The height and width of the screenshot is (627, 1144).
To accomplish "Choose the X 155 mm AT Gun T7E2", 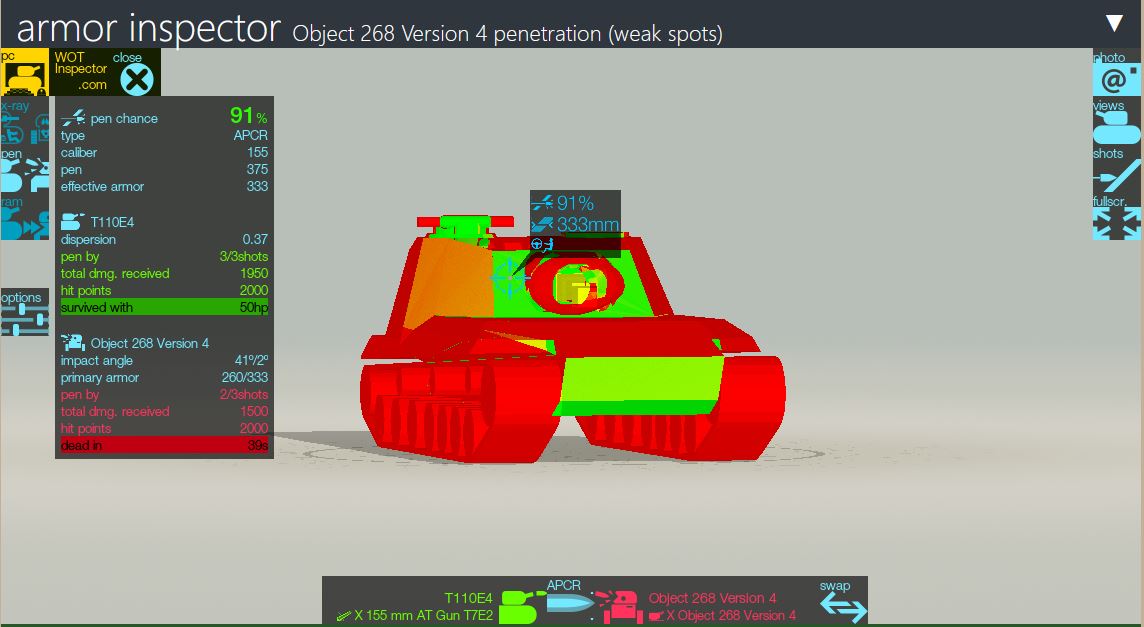I will click(x=416, y=615).
